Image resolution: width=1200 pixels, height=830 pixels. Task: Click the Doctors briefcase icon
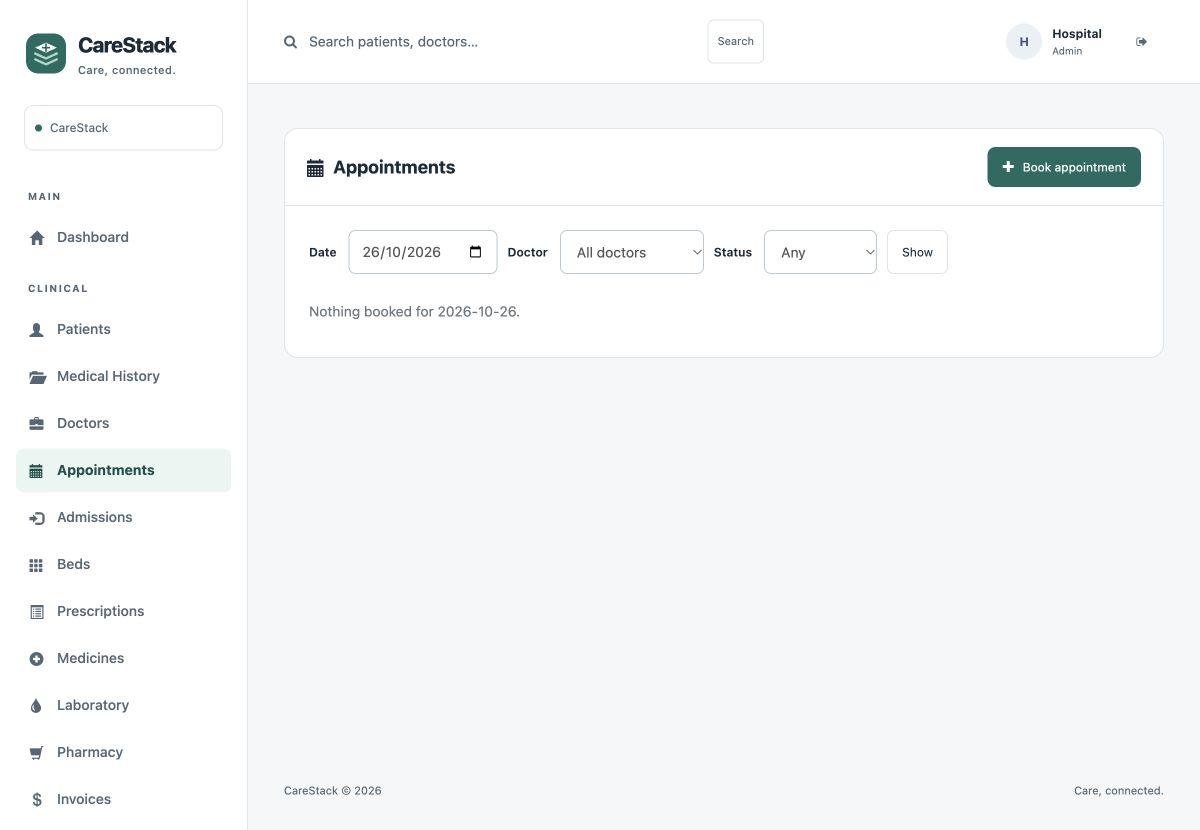pyautogui.click(x=37, y=424)
